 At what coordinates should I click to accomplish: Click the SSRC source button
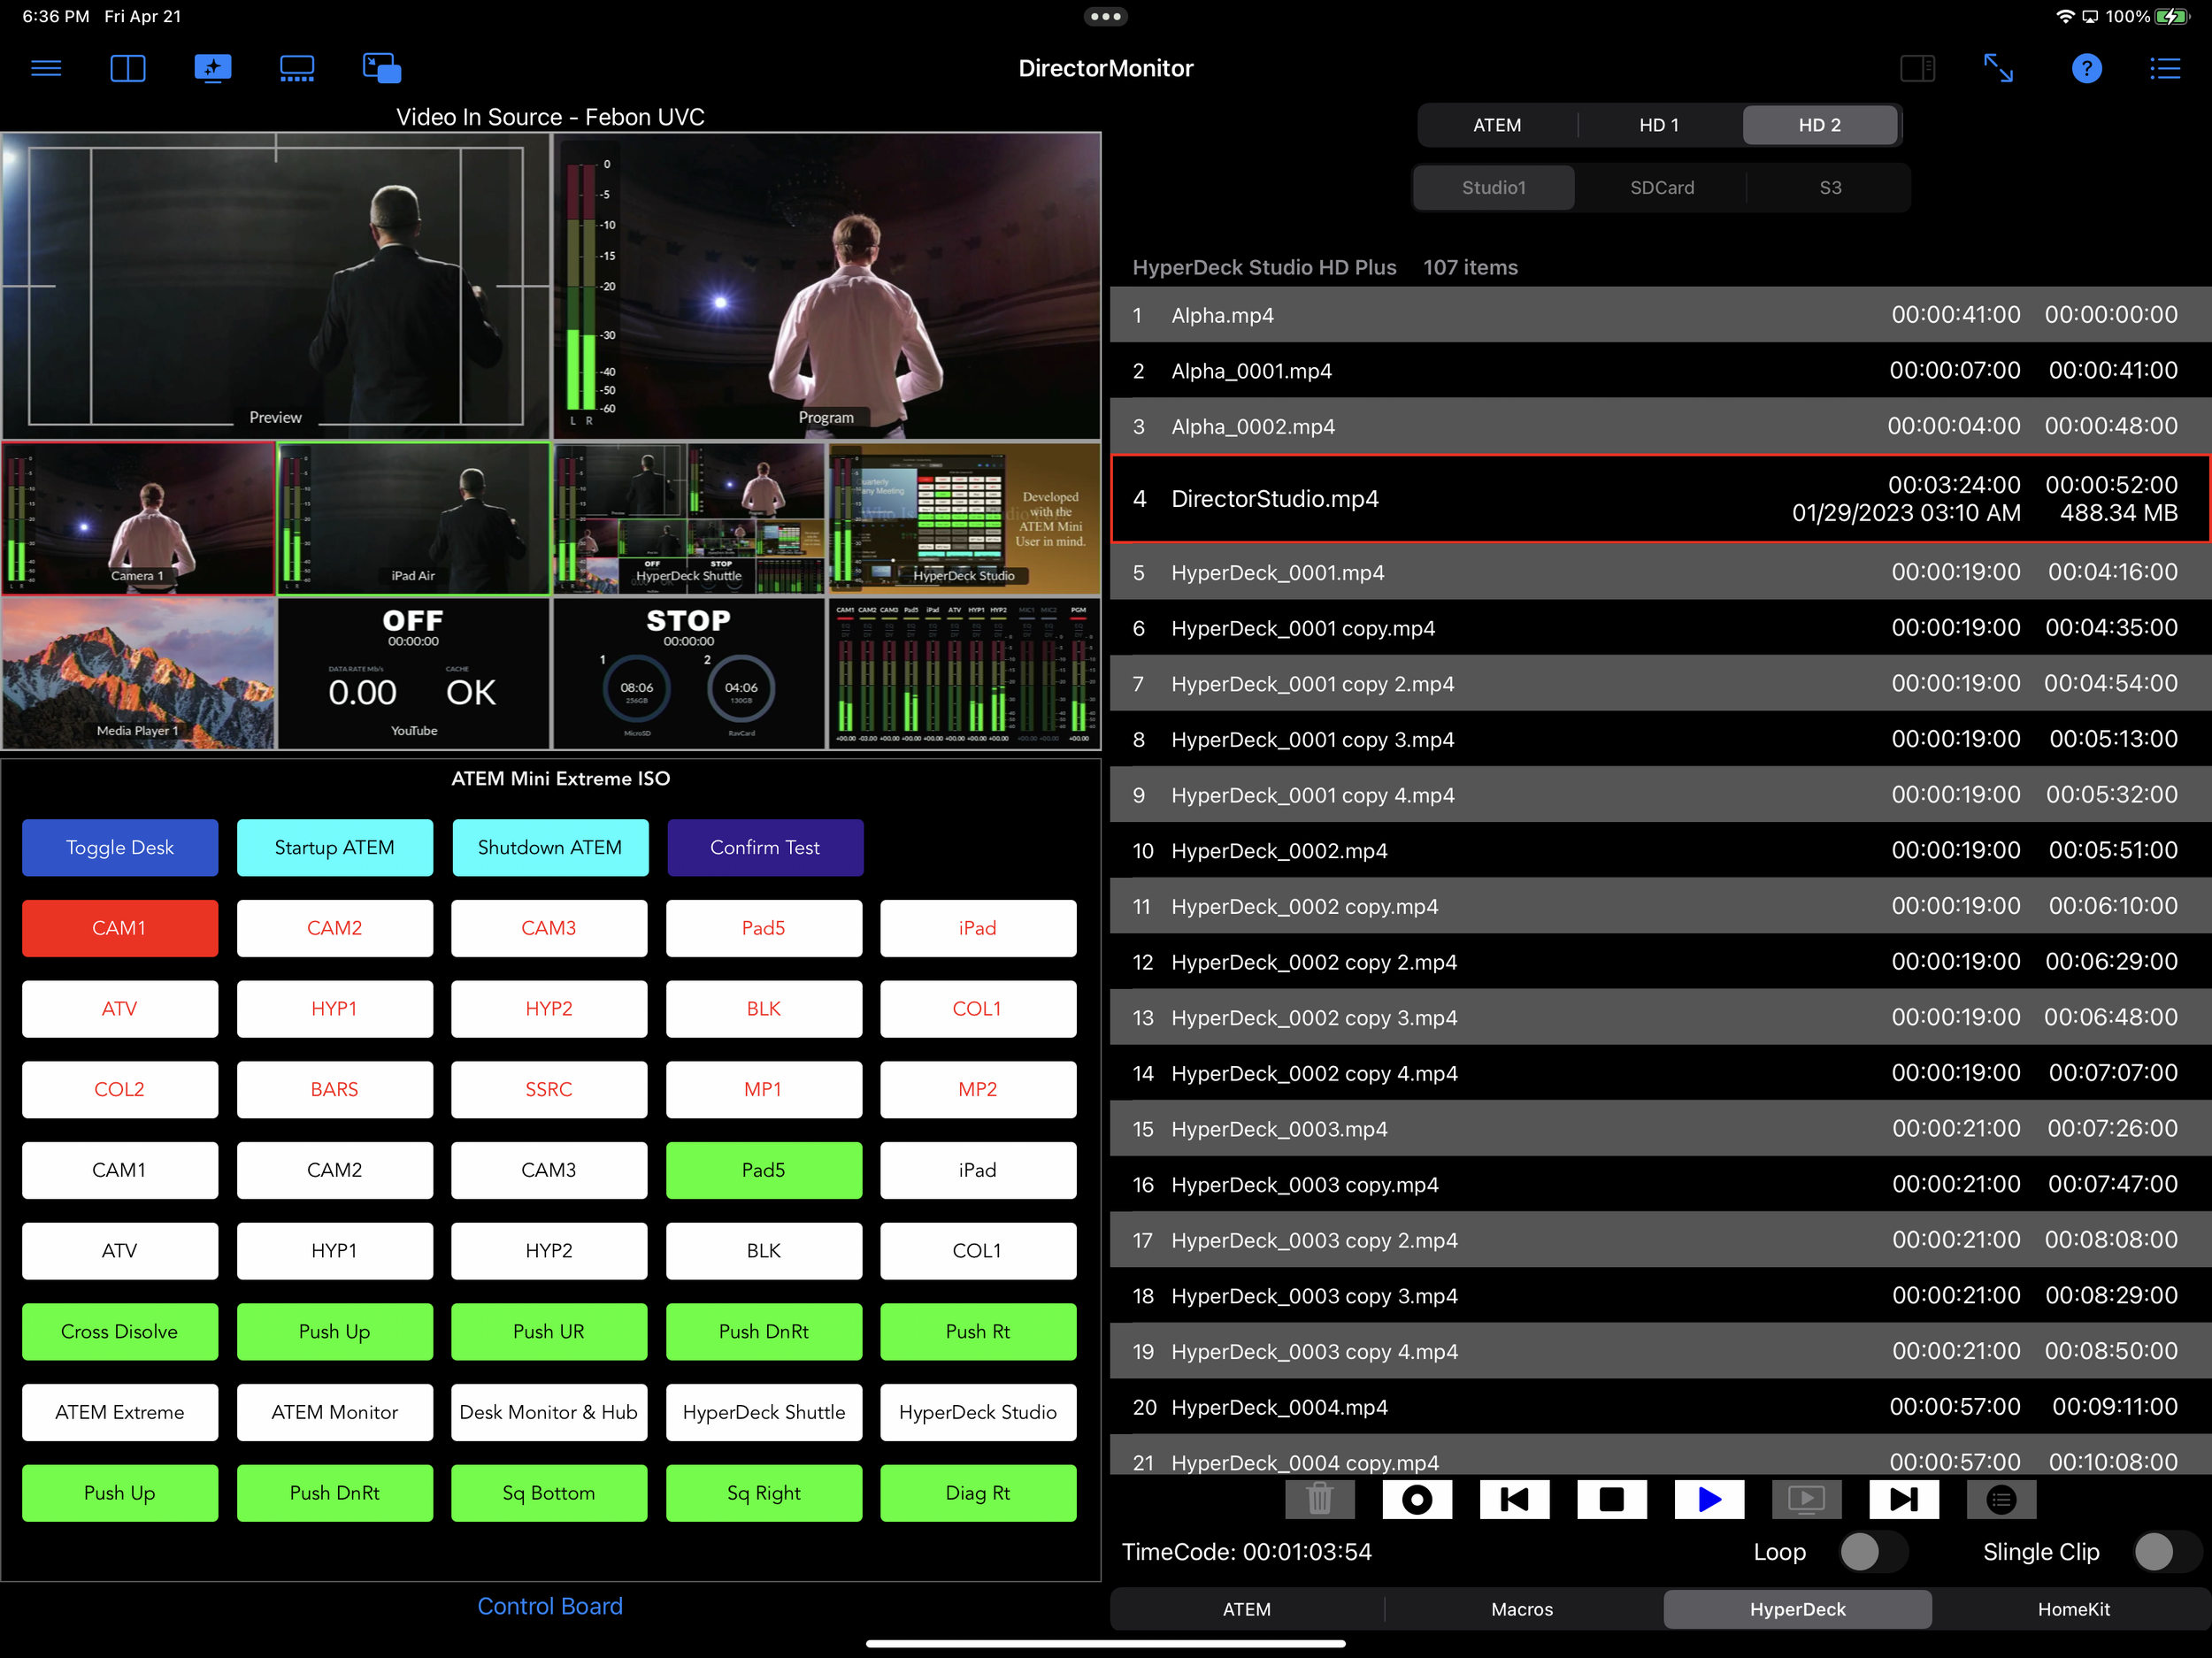coord(549,1089)
